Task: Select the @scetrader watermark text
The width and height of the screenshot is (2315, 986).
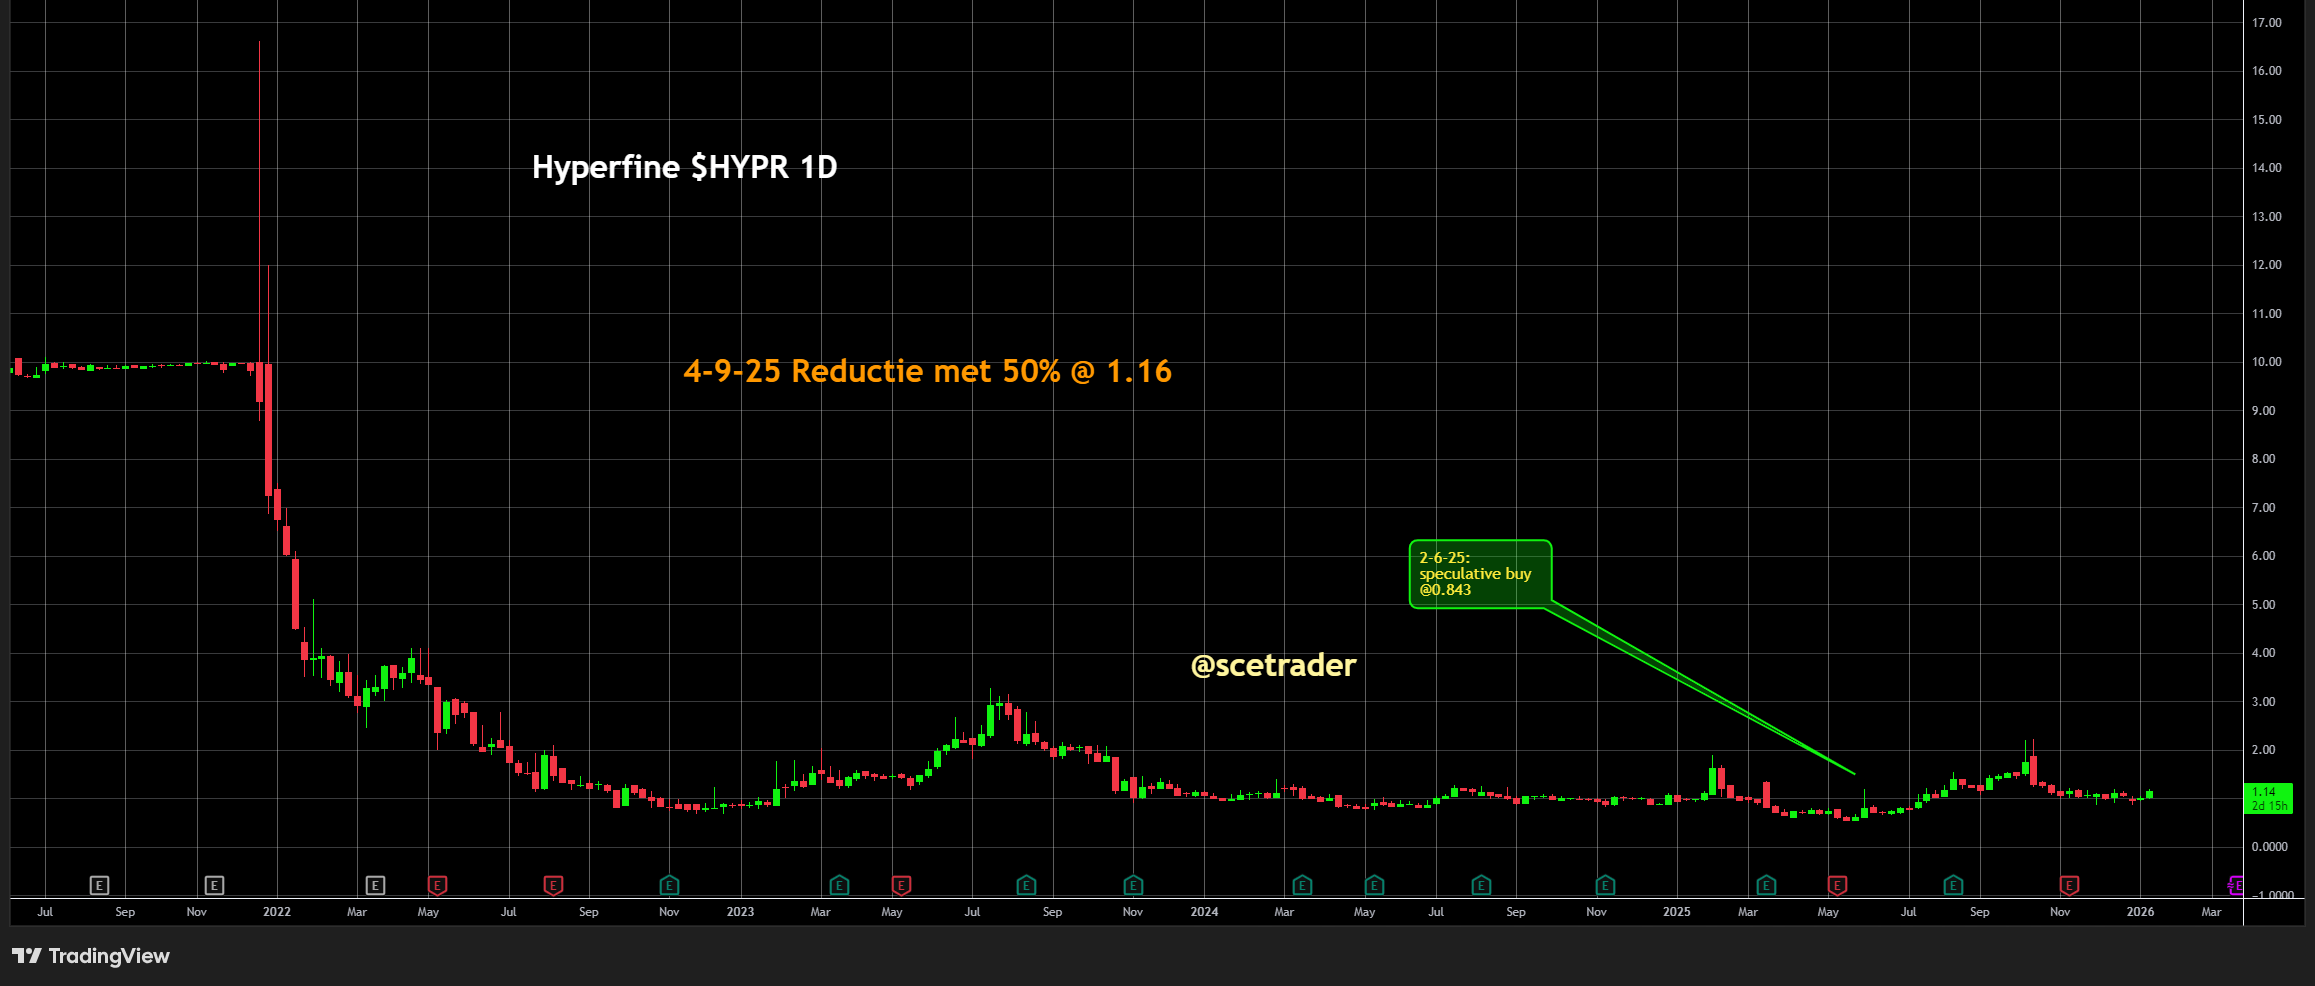Action: click(1273, 665)
